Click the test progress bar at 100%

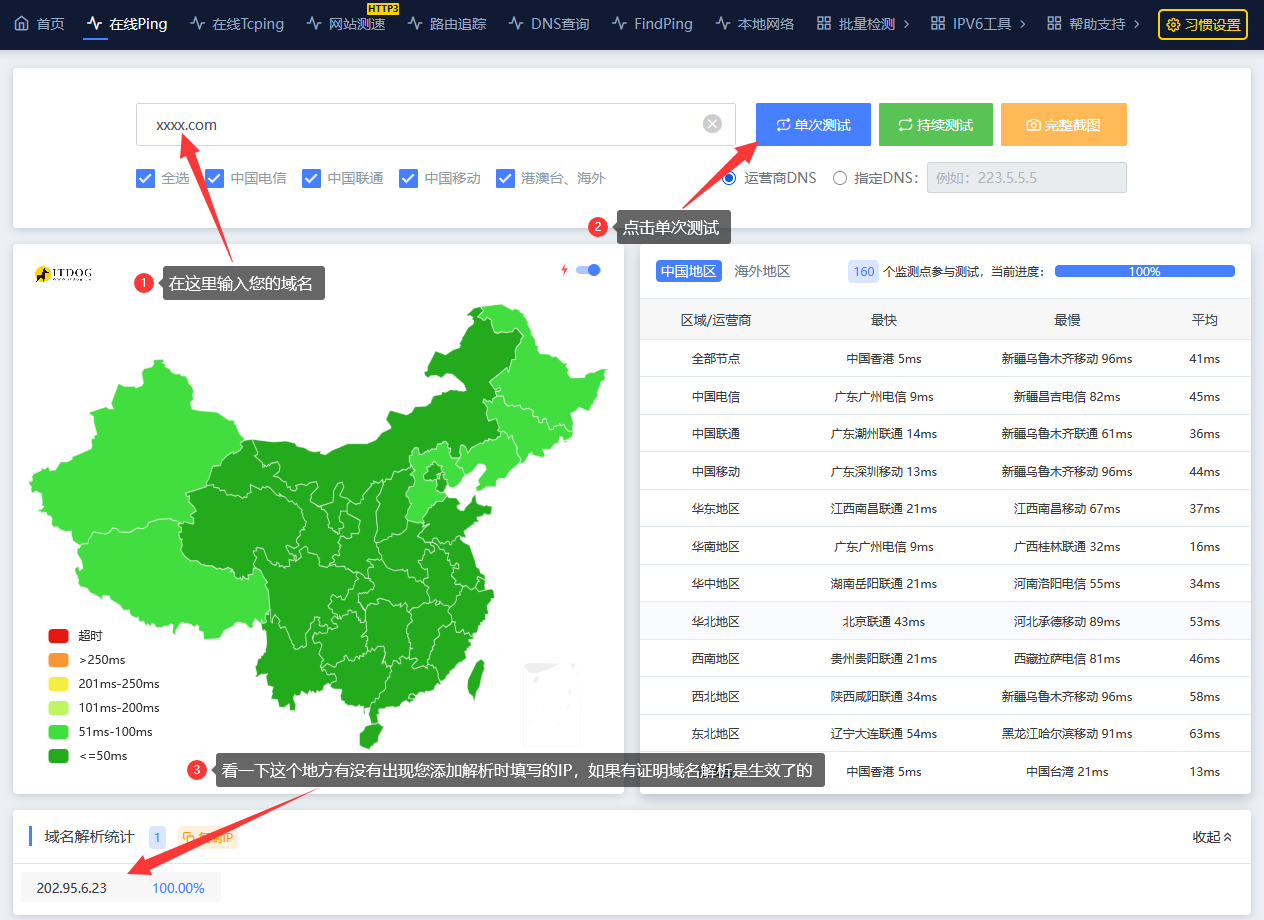[x=1144, y=271]
